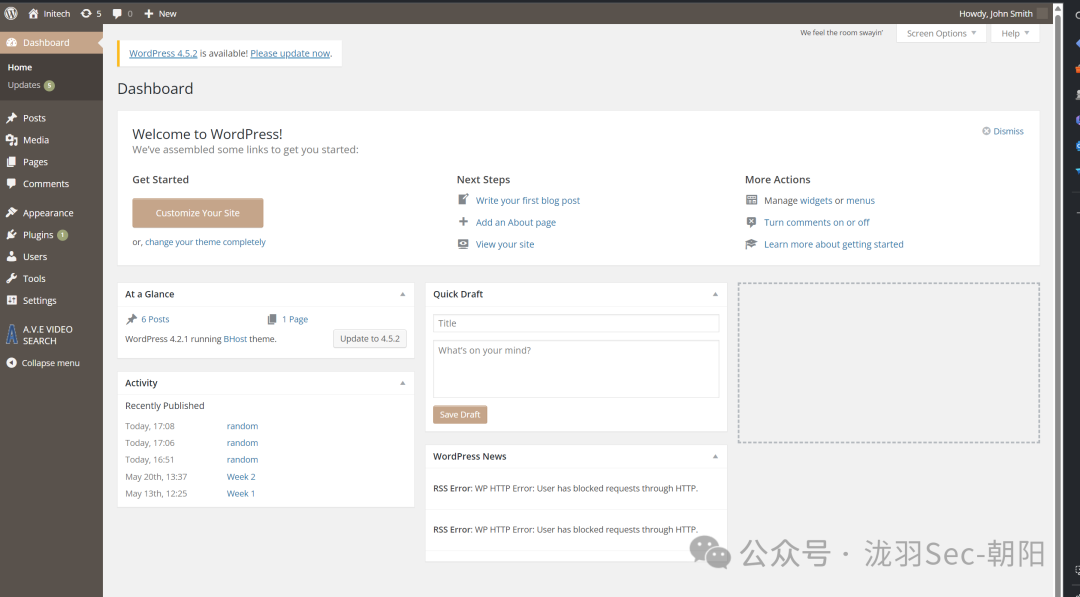Click the write blog post pencil icon
The height and width of the screenshot is (597, 1080).
click(x=464, y=200)
